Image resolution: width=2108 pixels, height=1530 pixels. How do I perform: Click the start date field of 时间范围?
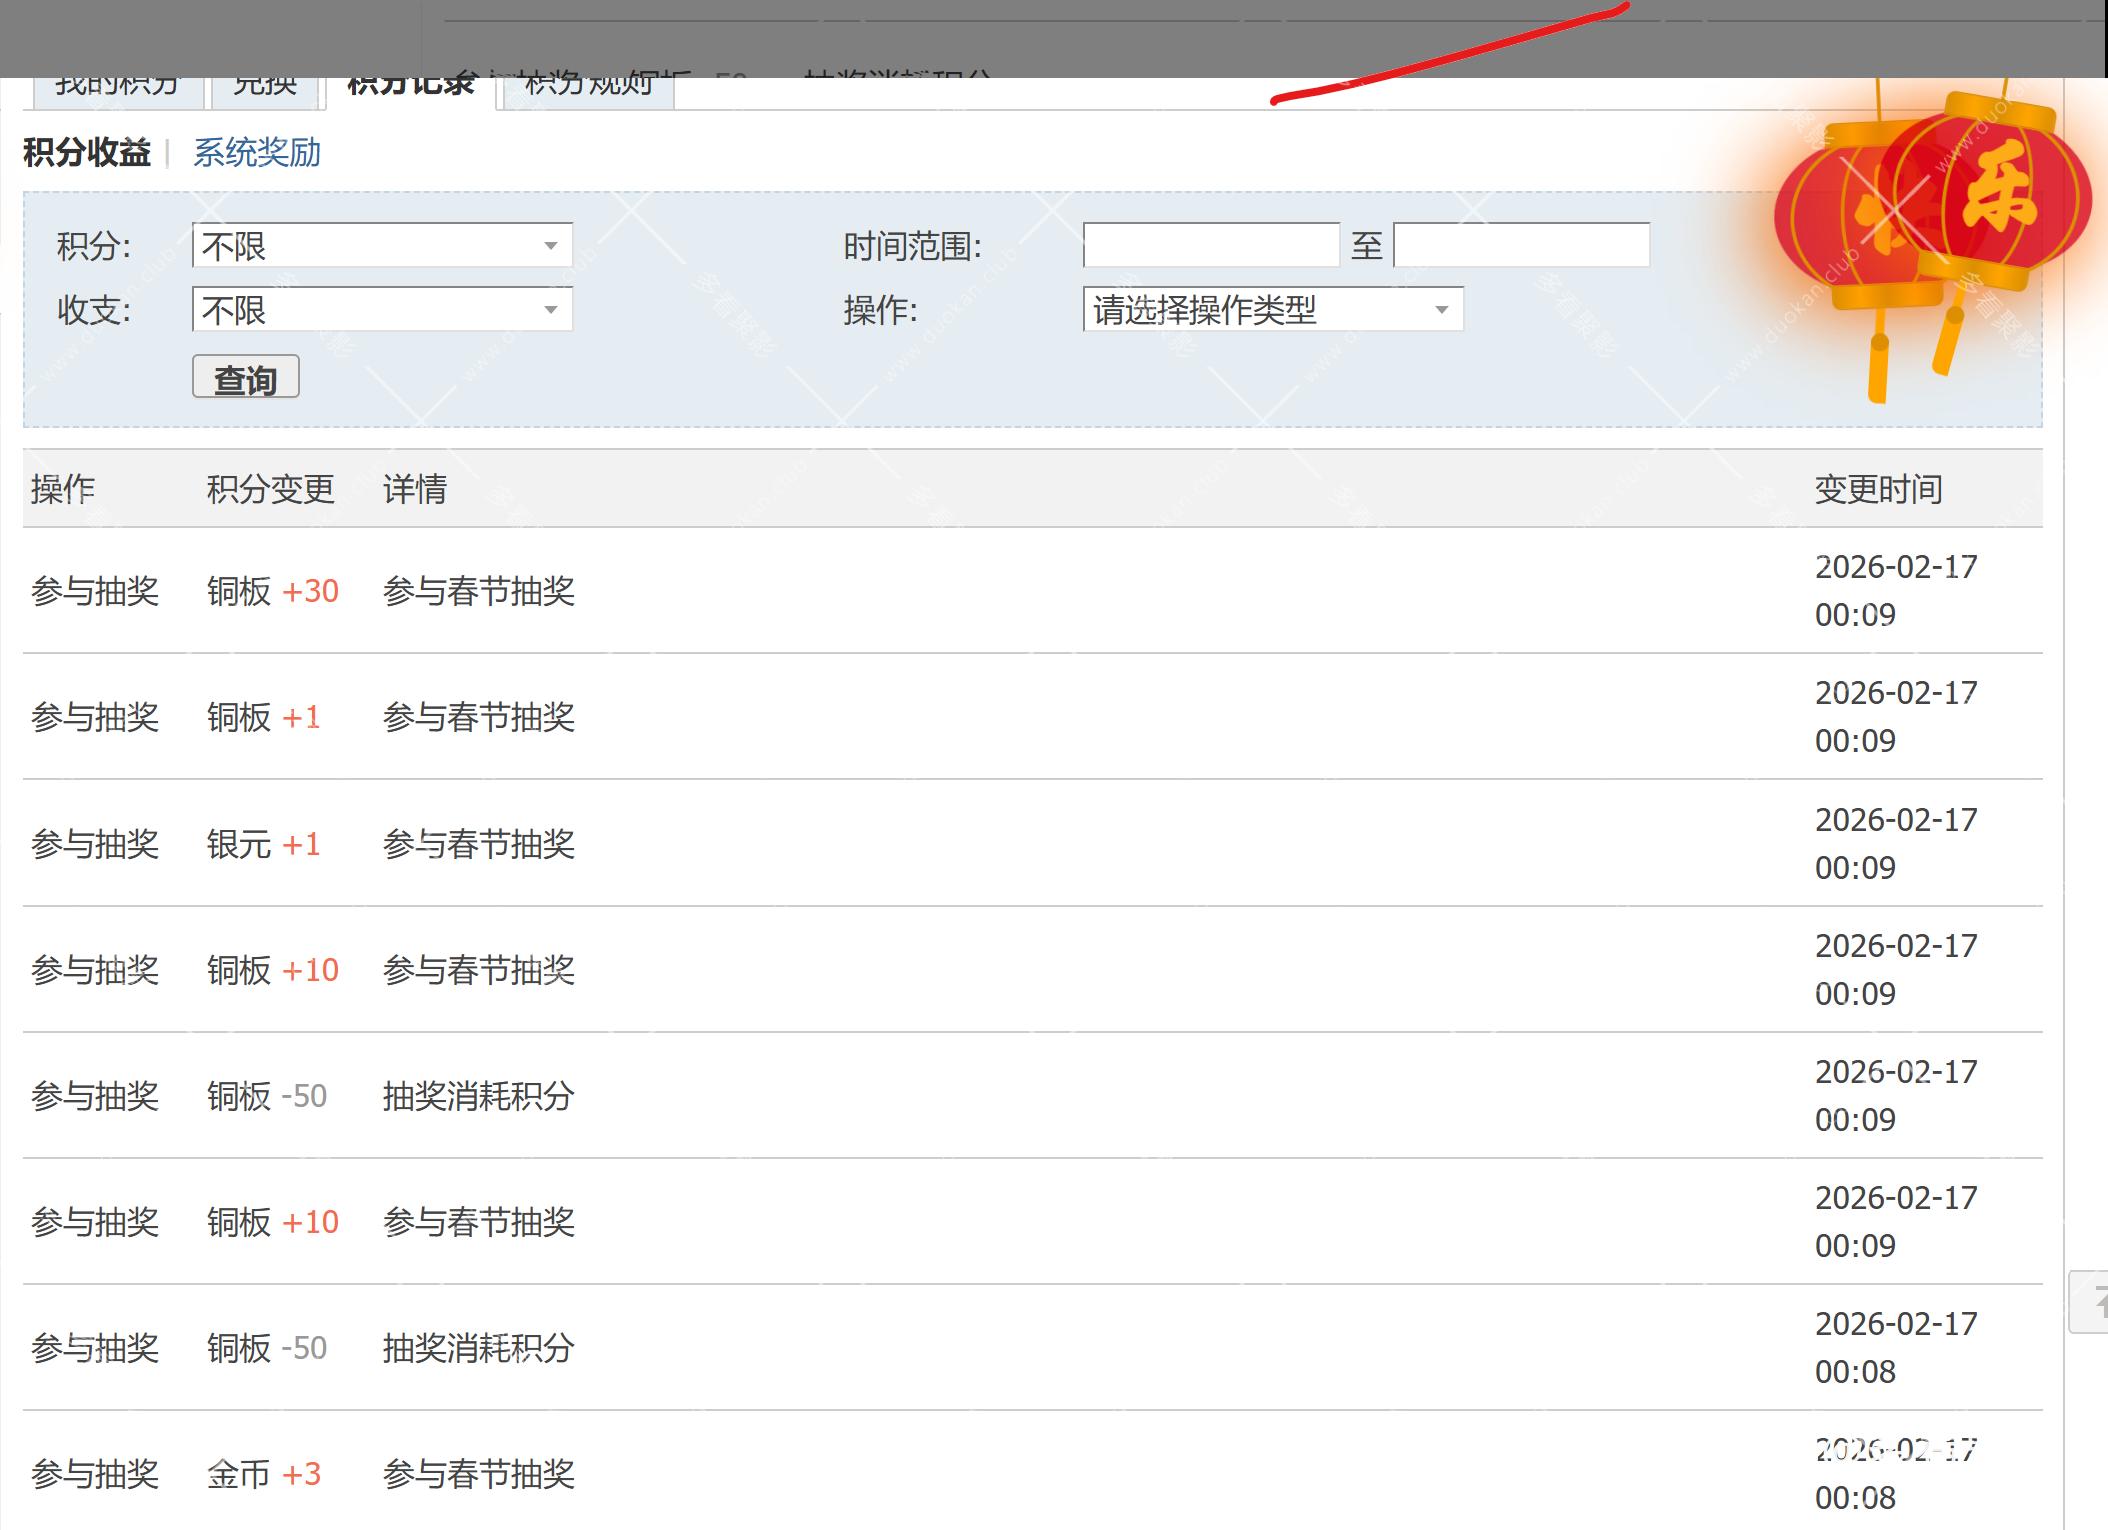1210,246
